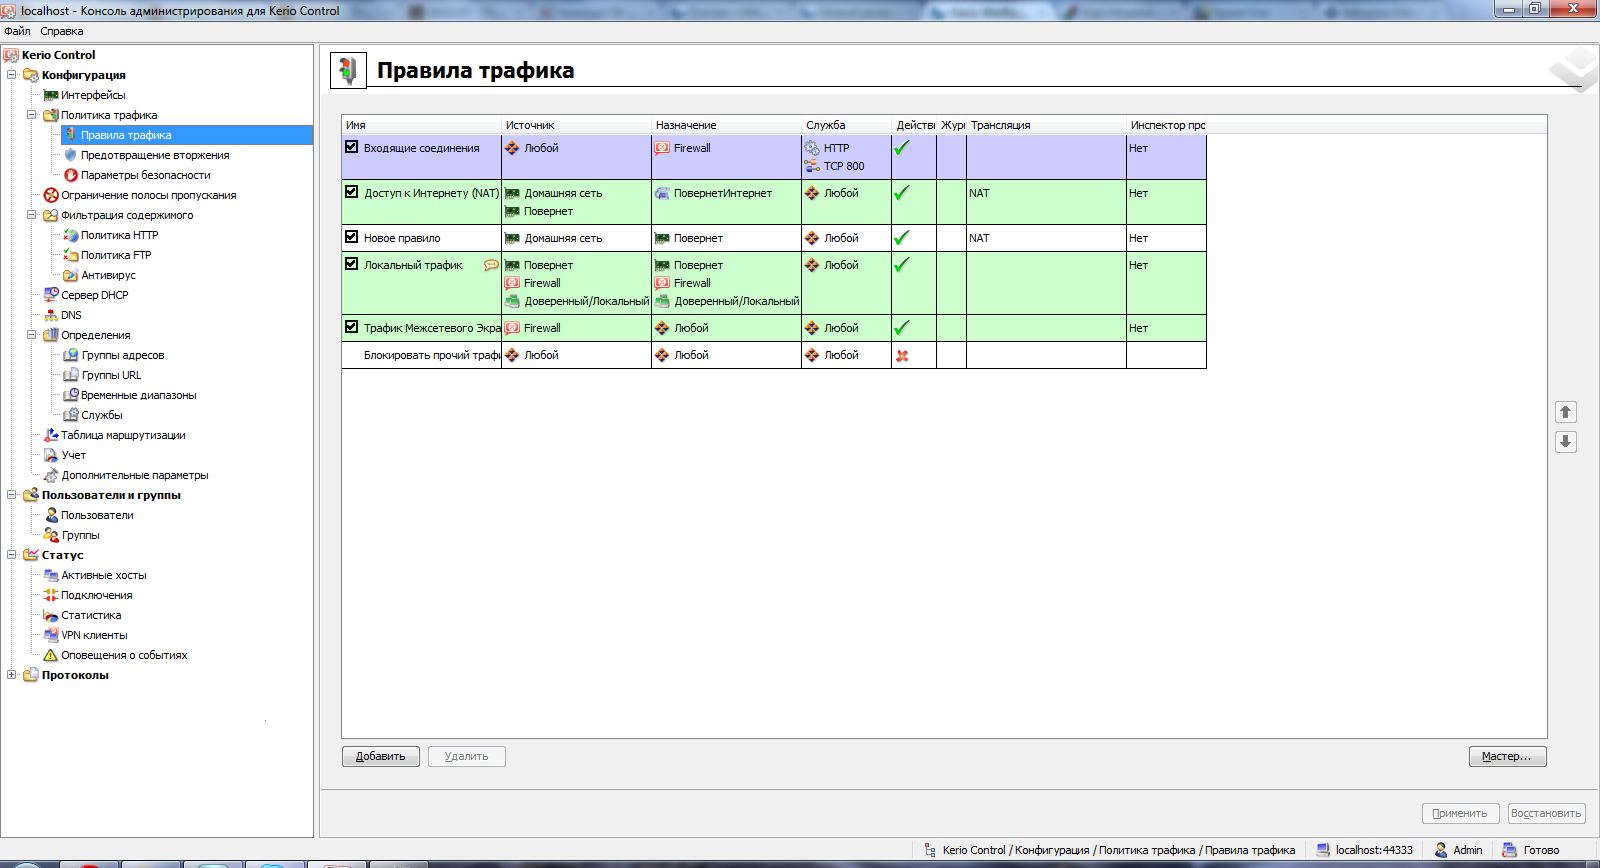Click the Параметры безопасности icon
Image resolution: width=1600 pixels, height=868 pixels.
[x=71, y=175]
